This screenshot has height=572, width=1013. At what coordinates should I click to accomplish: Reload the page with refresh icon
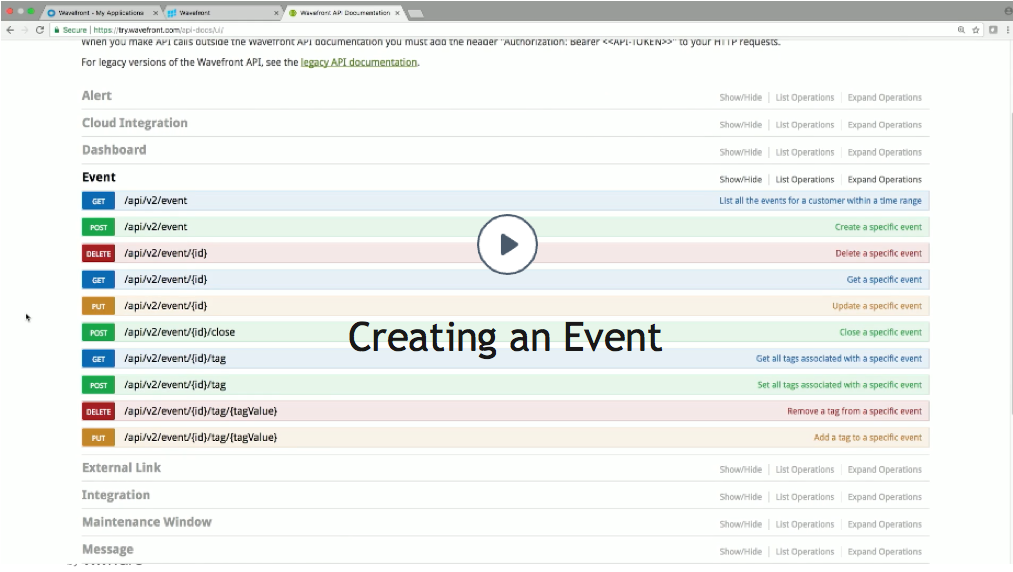tap(40, 30)
